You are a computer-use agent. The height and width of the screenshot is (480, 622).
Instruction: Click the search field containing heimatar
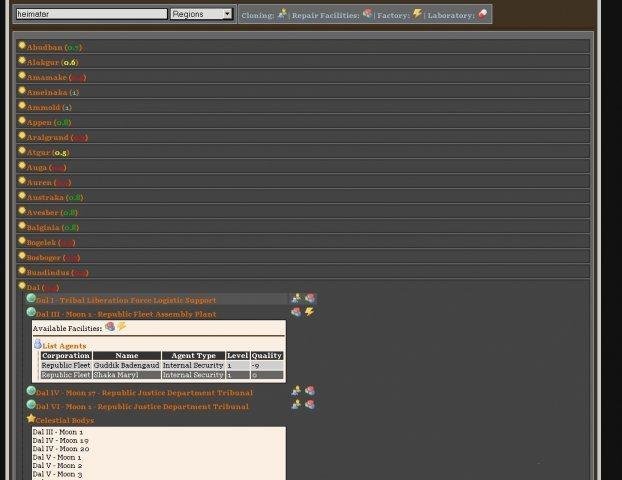(92, 14)
